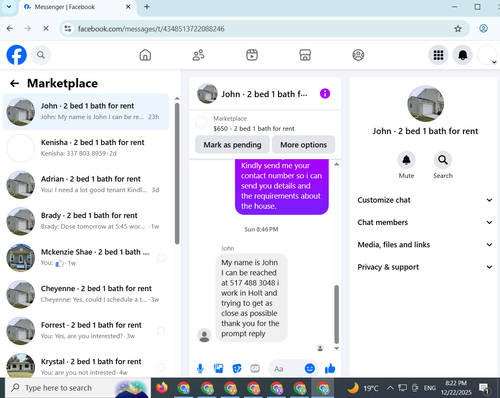Click John's avatar next to his message
Viewport: 500px width, 398px height.
(x=204, y=335)
